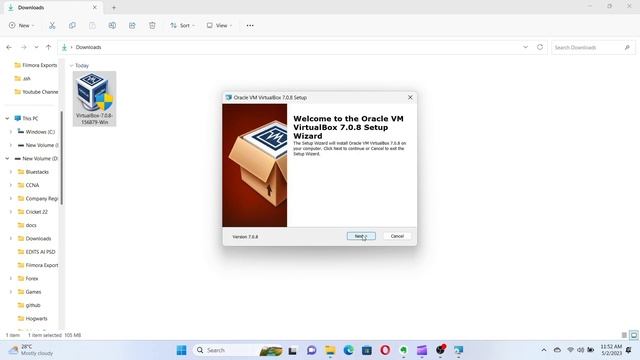Expand the Games folder
640x360 pixels.
click(11, 292)
